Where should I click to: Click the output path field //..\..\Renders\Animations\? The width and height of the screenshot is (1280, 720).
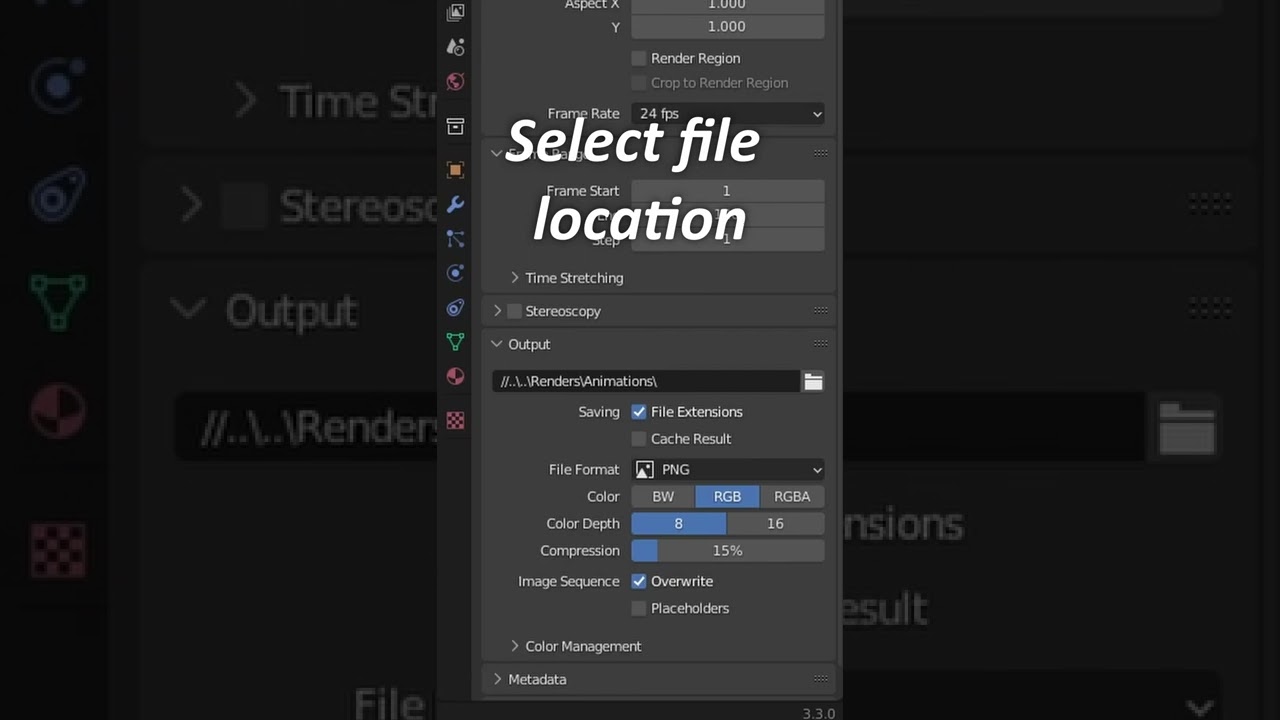(x=646, y=381)
